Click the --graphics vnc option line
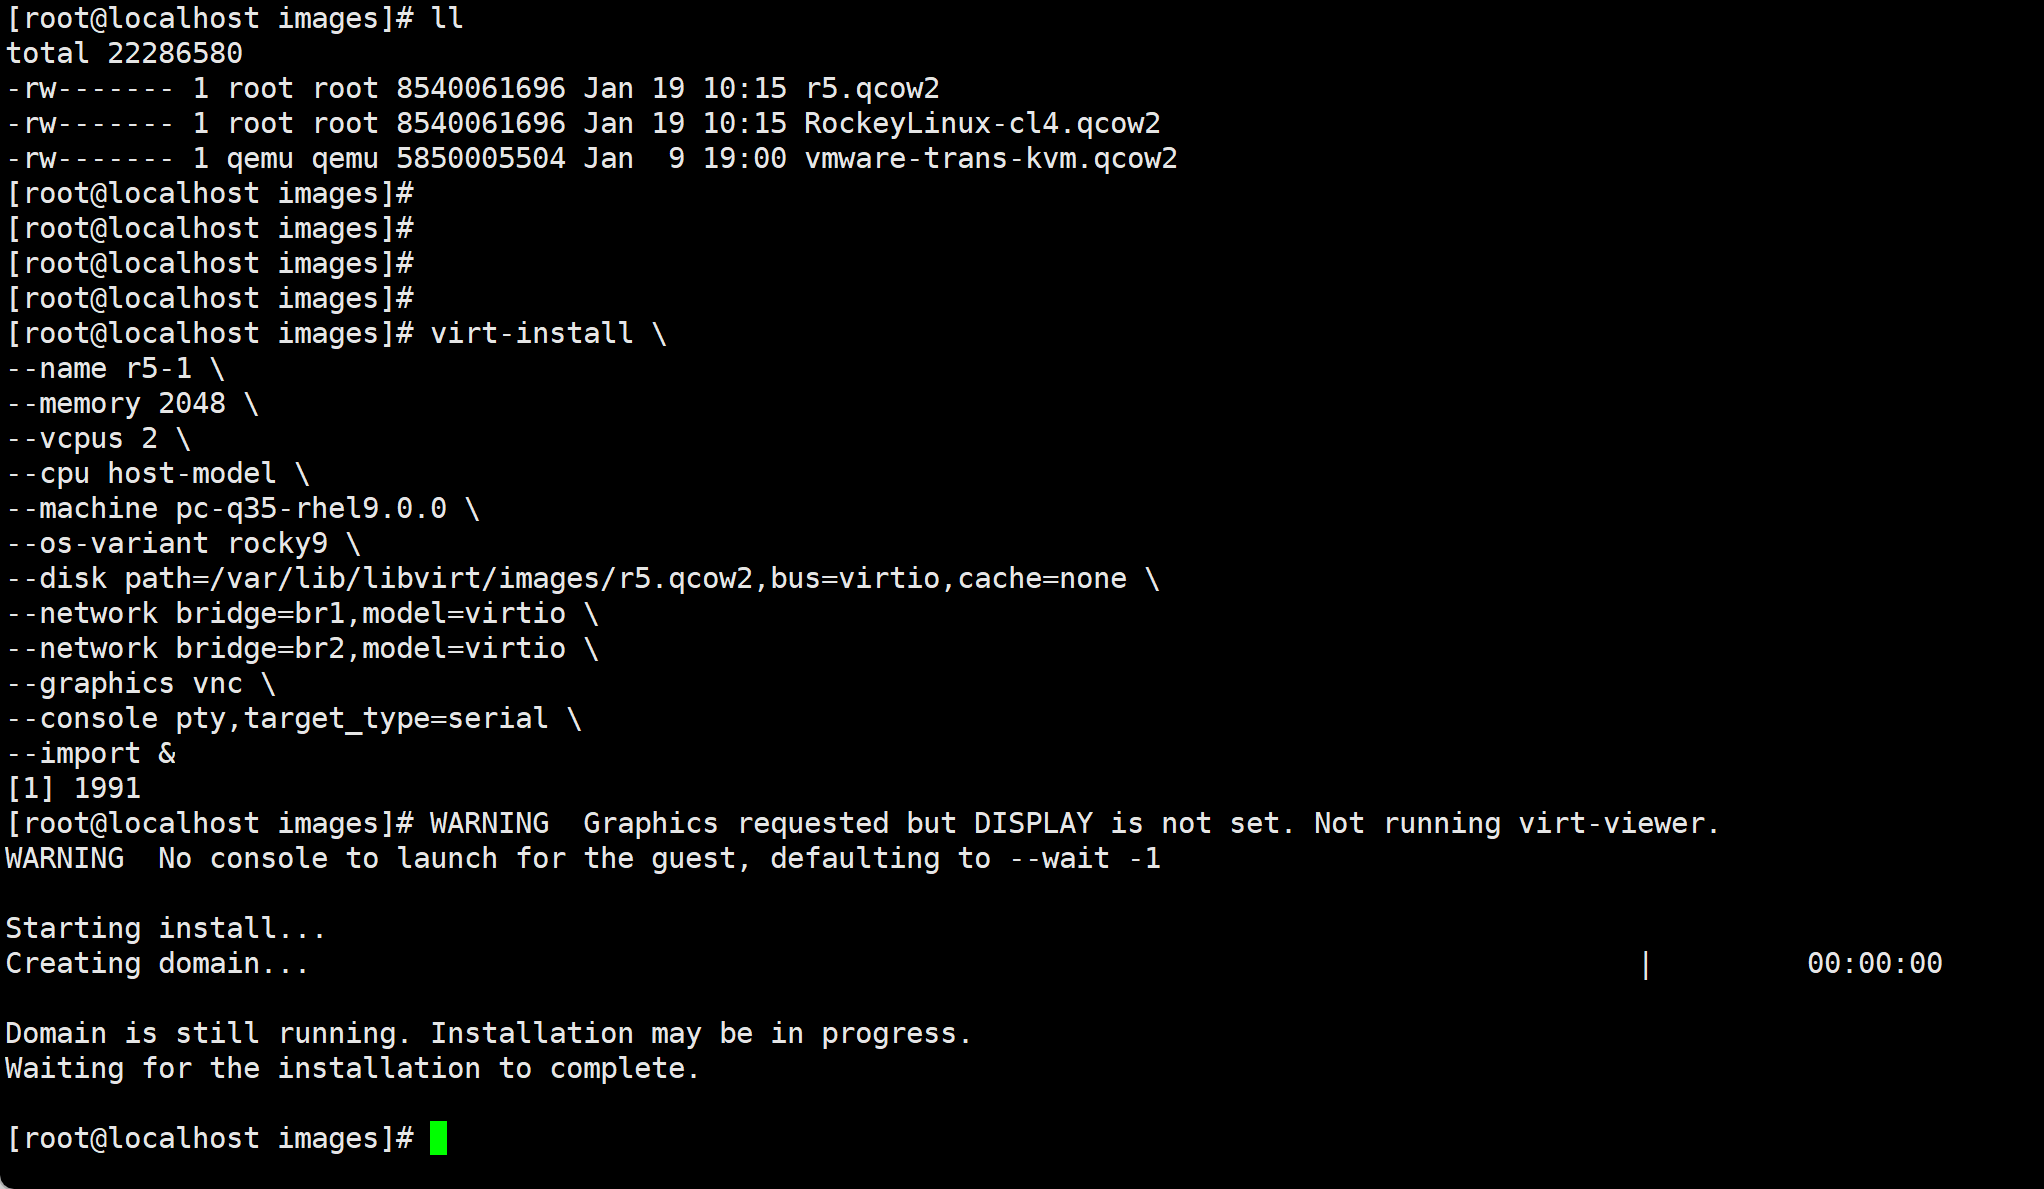Viewport: 2044px width, 1189px height. pyautogui.click(x=125, y=683)
